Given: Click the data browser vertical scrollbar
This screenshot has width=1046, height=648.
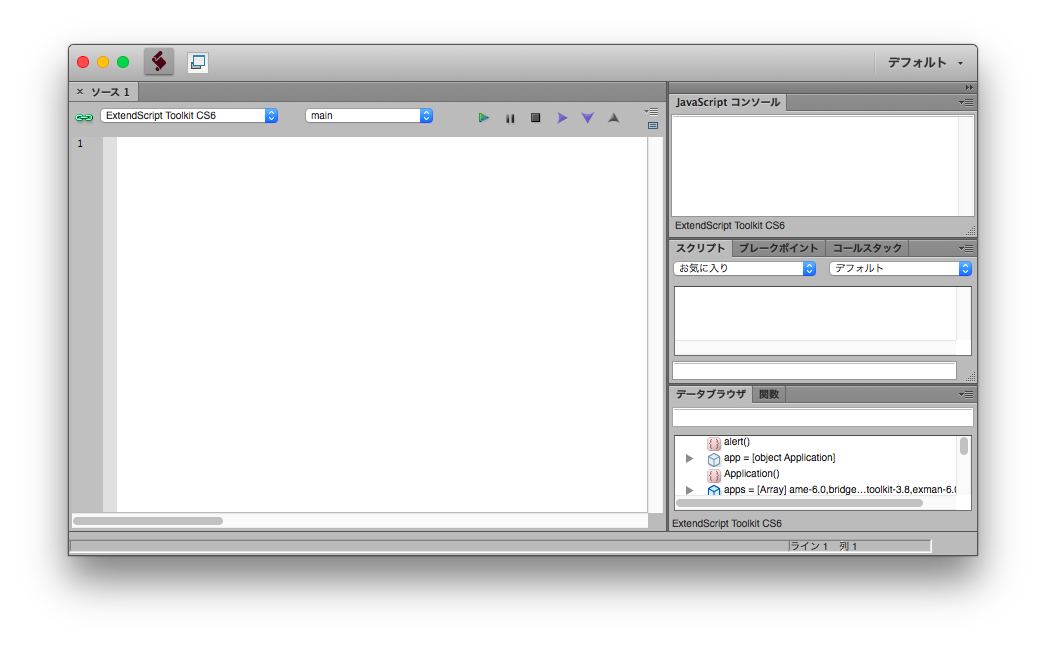Looking at the screenshot, I should pyautogui.click(x=963, y=446).
